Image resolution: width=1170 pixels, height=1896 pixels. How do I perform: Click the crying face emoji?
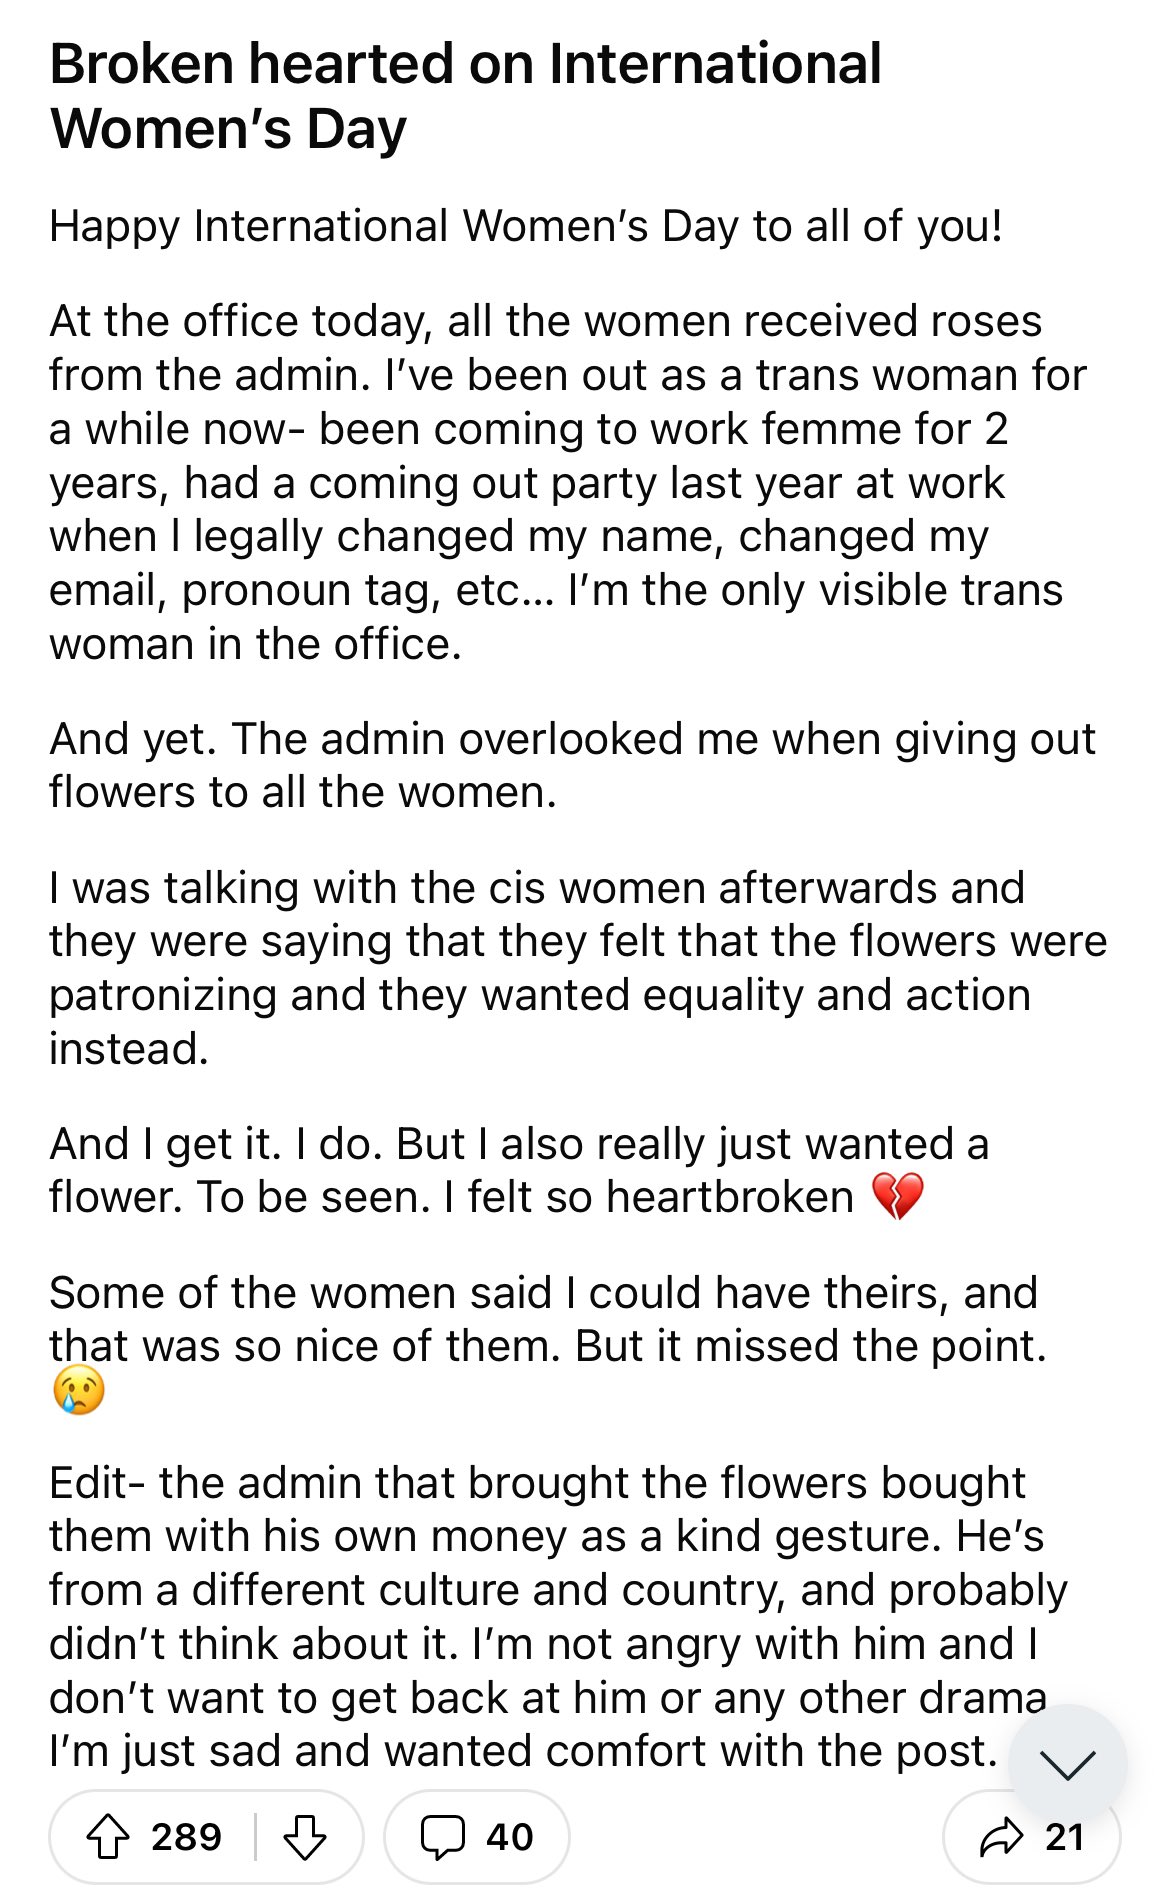pos(78,1391)
